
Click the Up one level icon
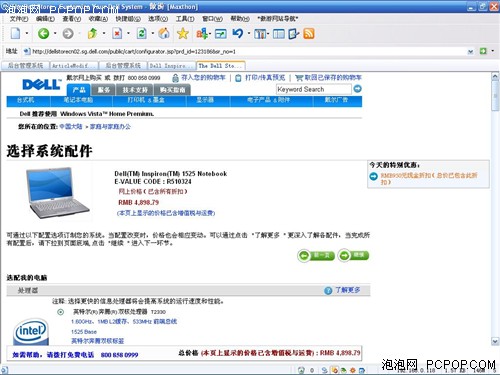click(x=92, y=33)
